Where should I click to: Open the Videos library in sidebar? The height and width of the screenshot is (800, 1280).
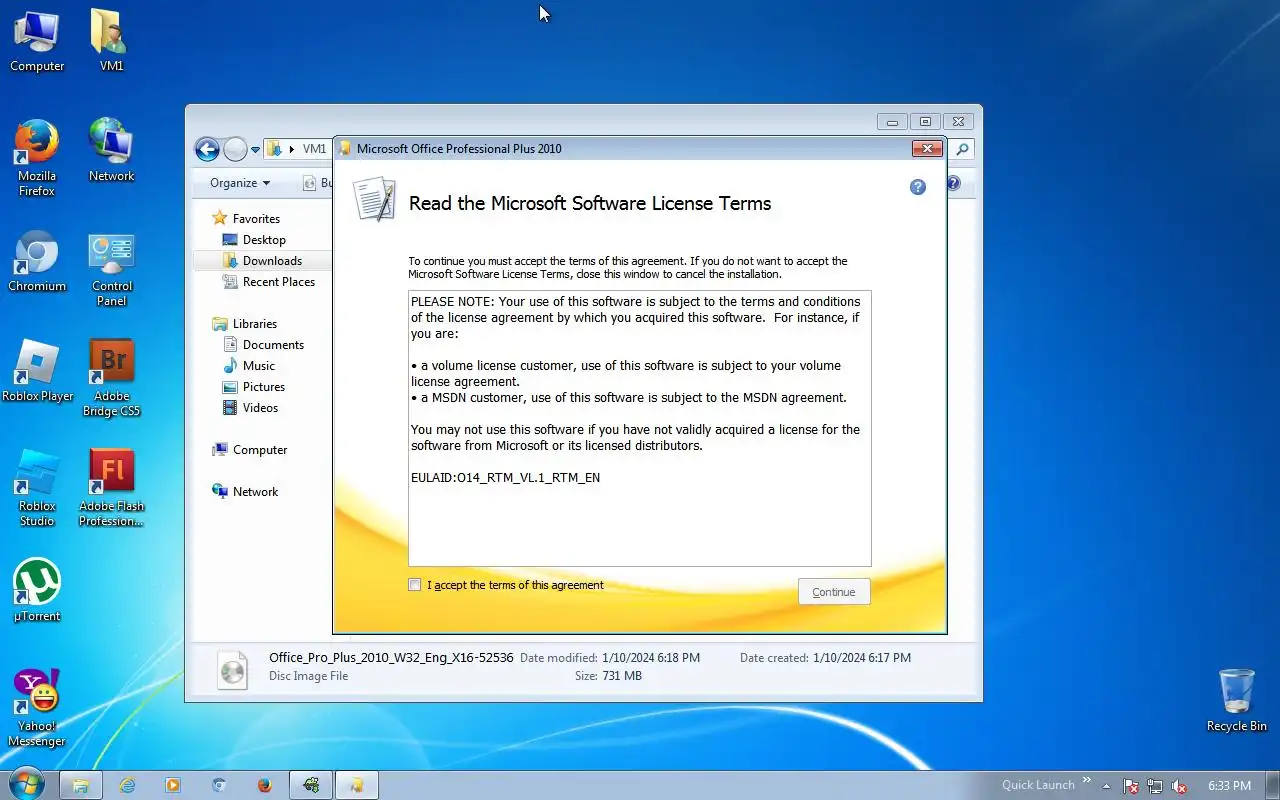260,408
